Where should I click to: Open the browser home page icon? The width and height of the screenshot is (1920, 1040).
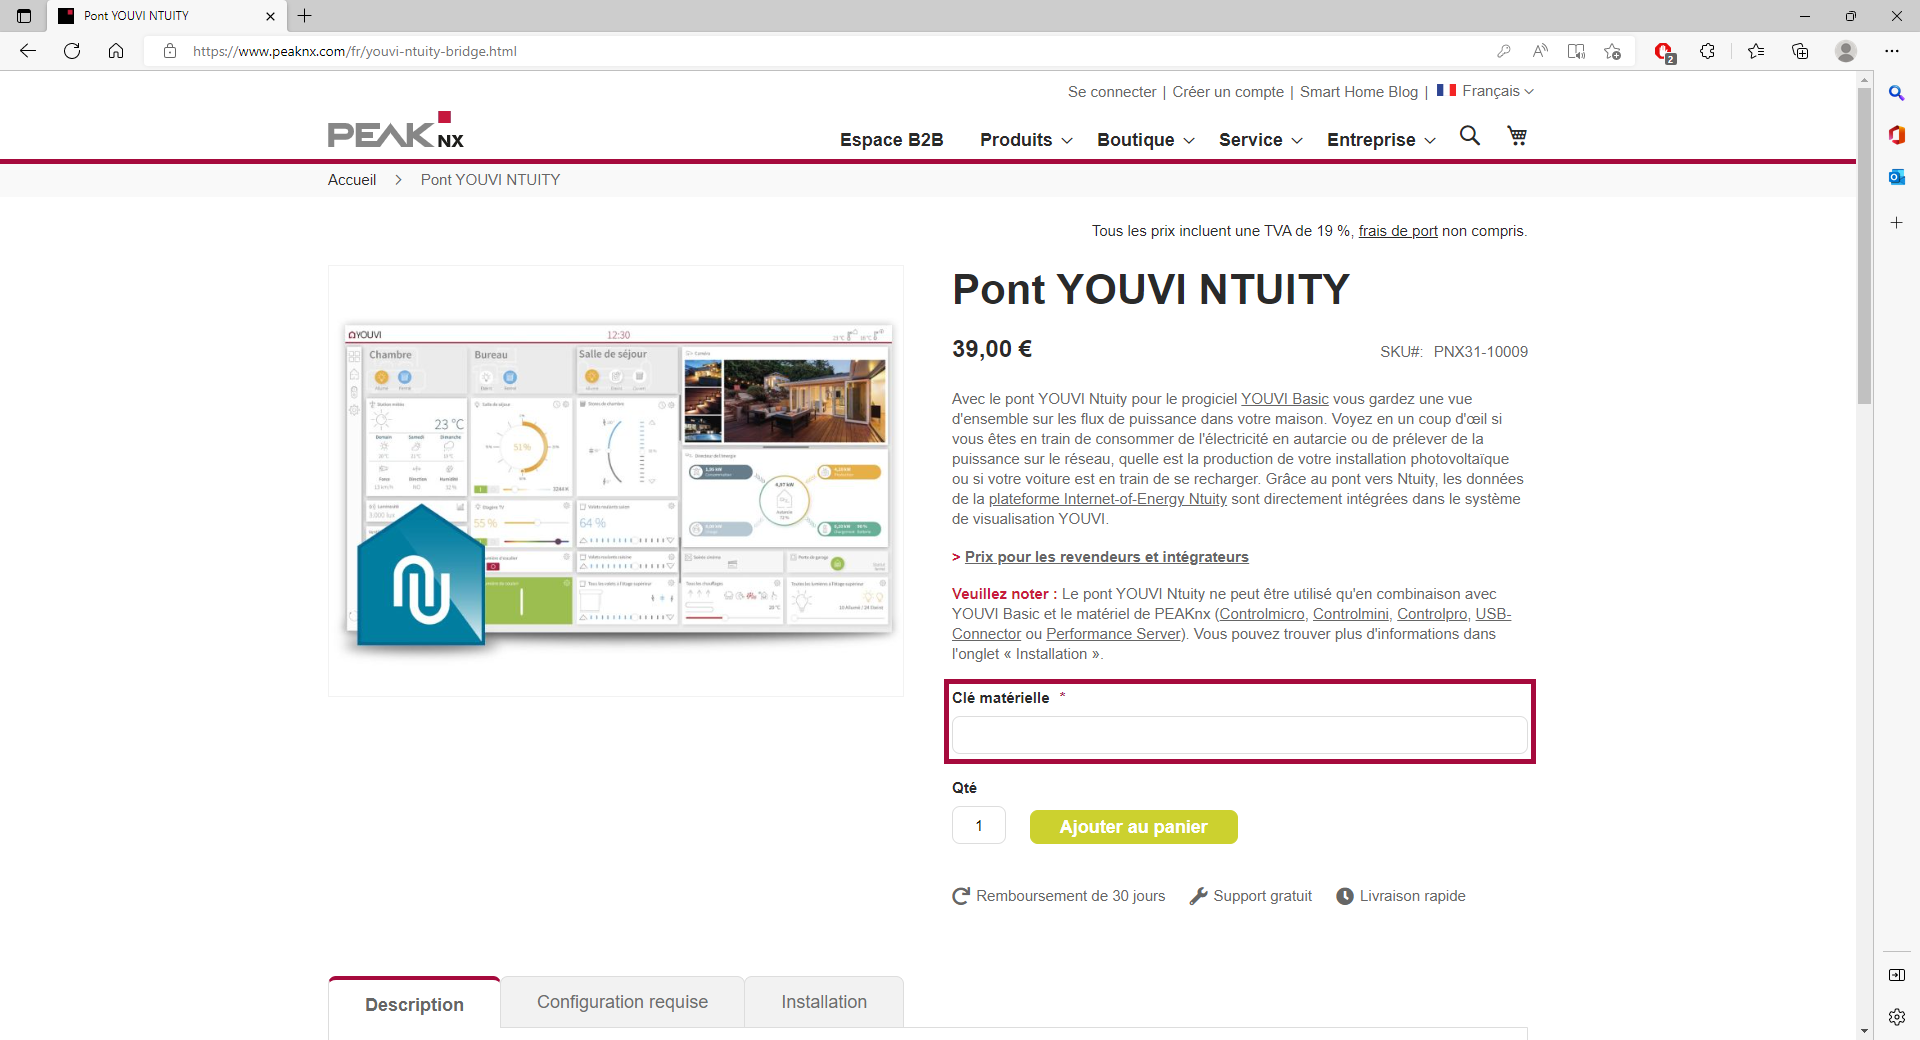116,51
